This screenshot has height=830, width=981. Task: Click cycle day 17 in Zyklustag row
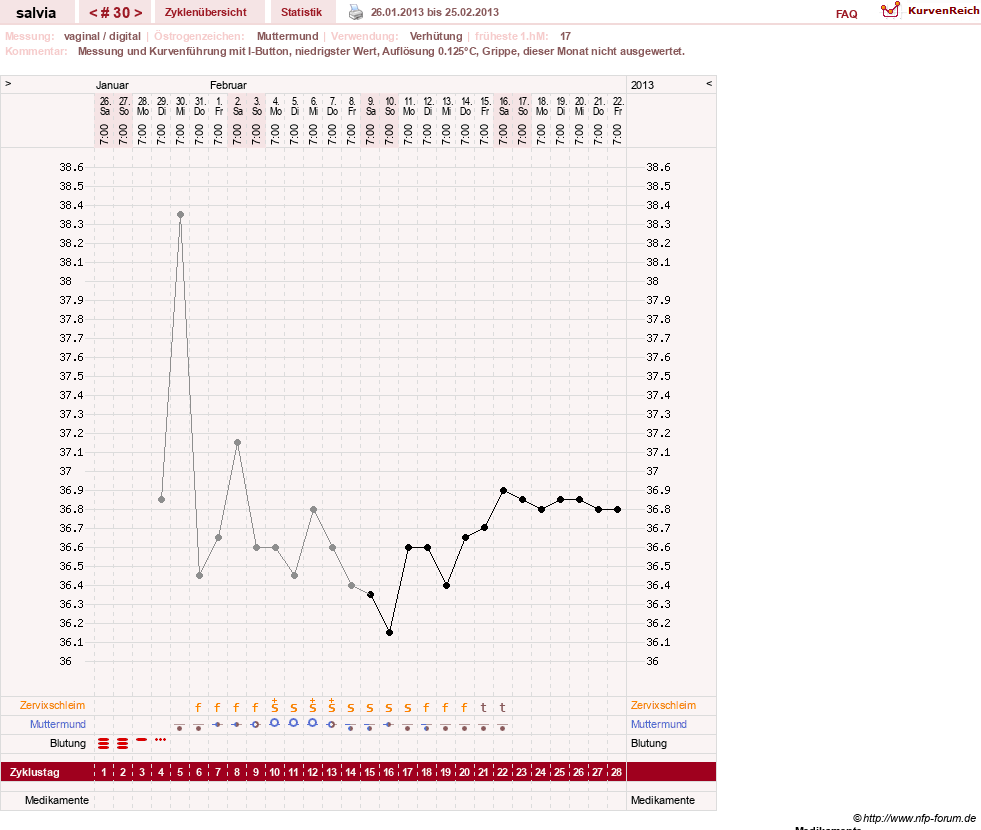pos(407,772)
